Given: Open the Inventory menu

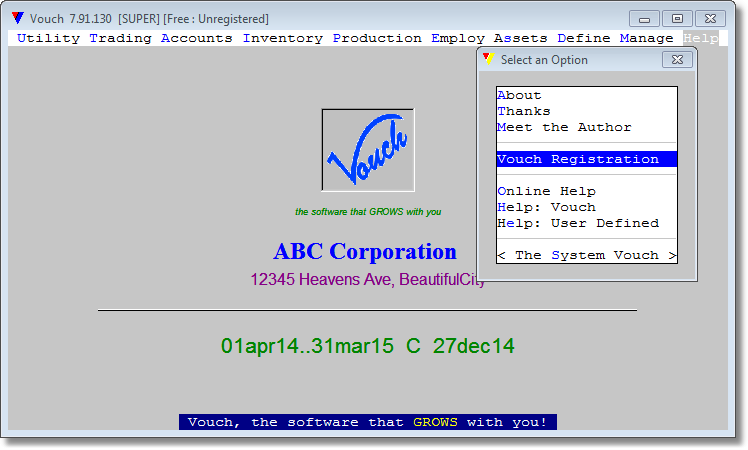Looking at the screenshot, I should pos(282,38).
